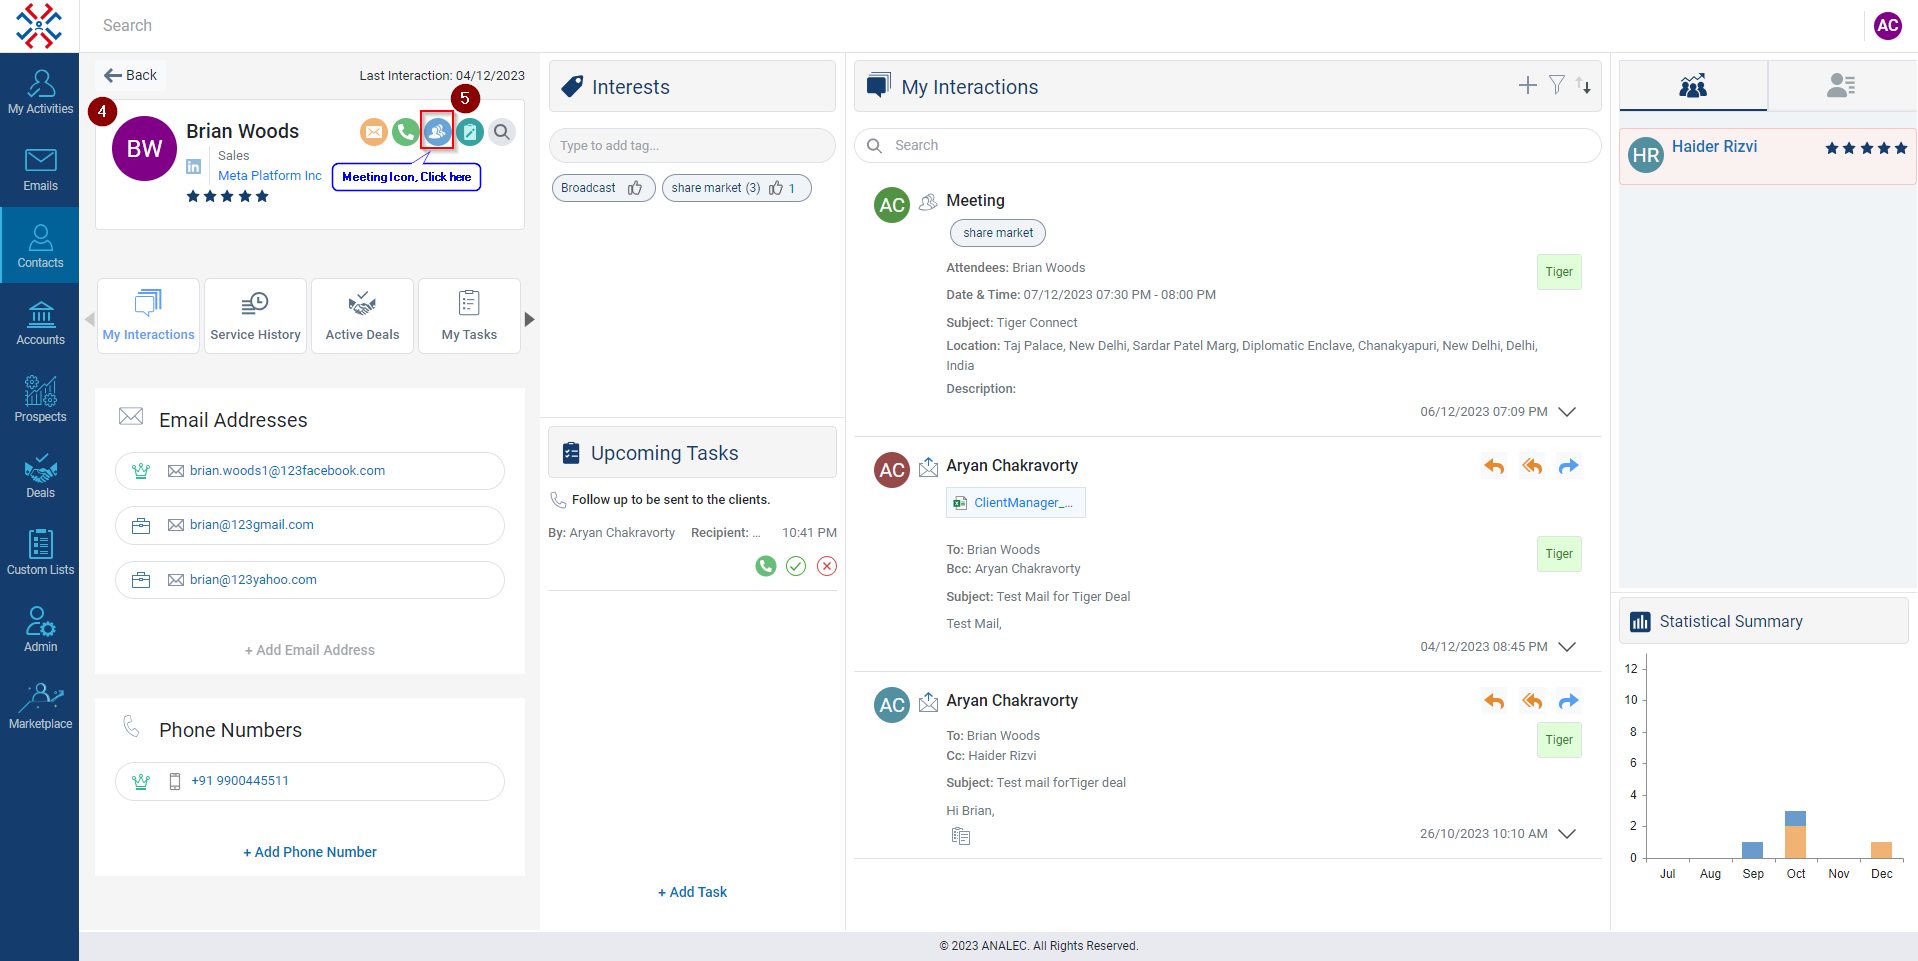
Task: Switch to the team coverage group tab
Action: click(x=1693, y=86)
